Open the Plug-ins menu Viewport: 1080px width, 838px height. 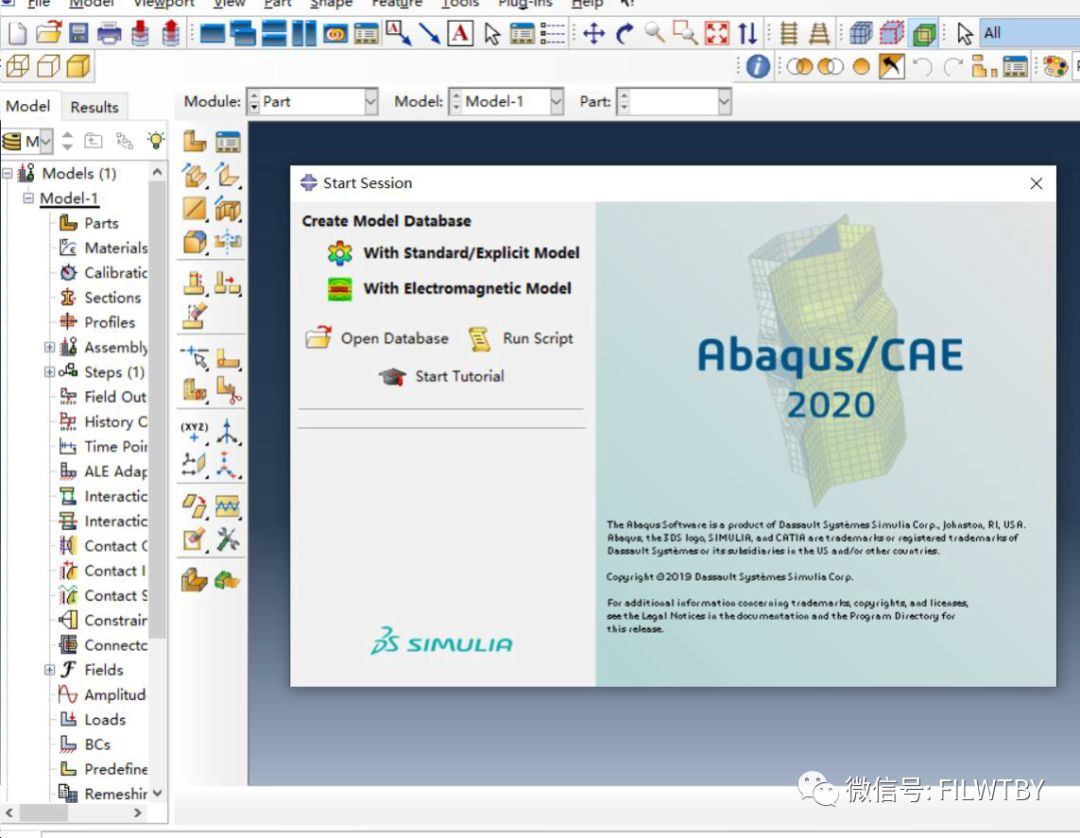(x=525, y=4)
